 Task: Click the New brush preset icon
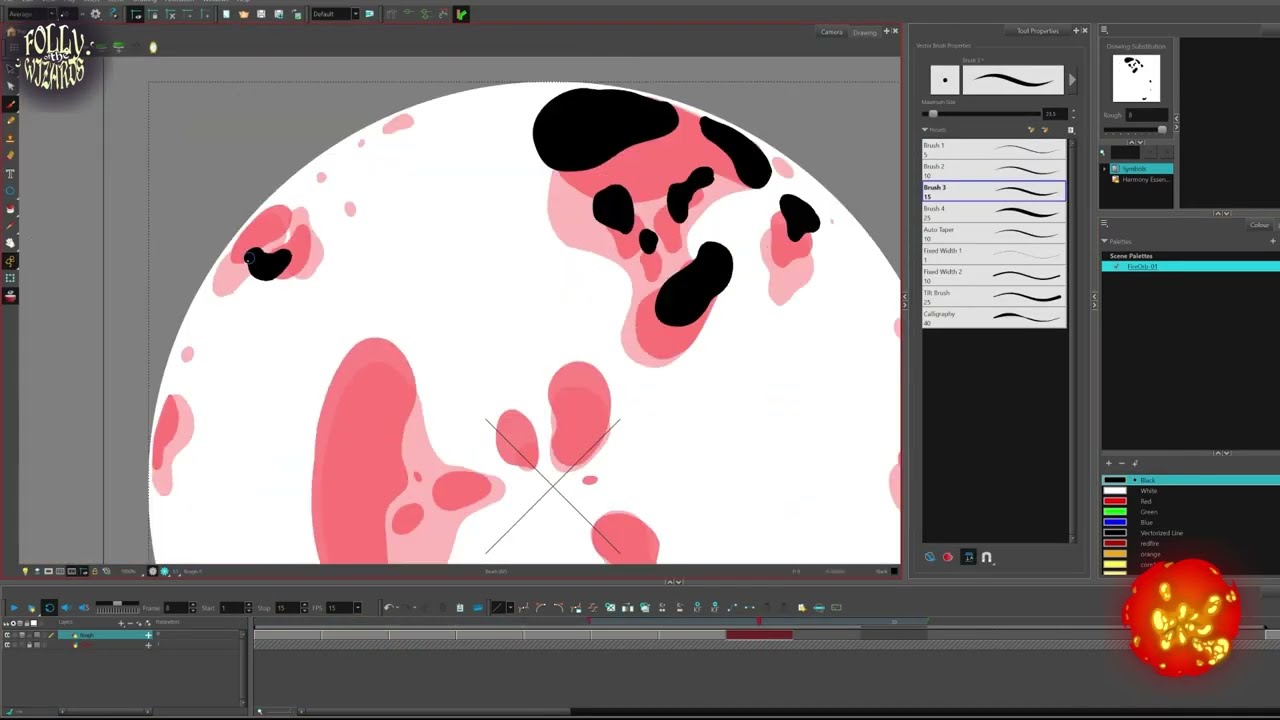coord(1031,130)
